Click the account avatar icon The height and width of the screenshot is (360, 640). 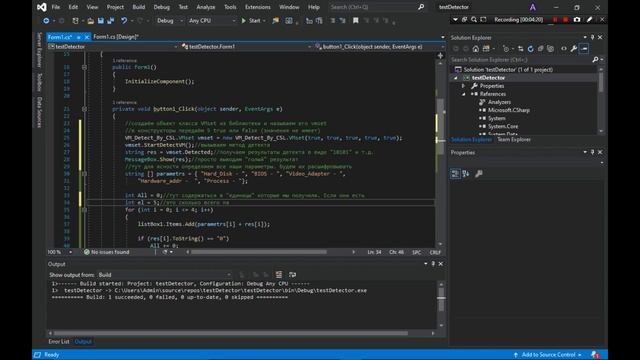coord(533,7)
